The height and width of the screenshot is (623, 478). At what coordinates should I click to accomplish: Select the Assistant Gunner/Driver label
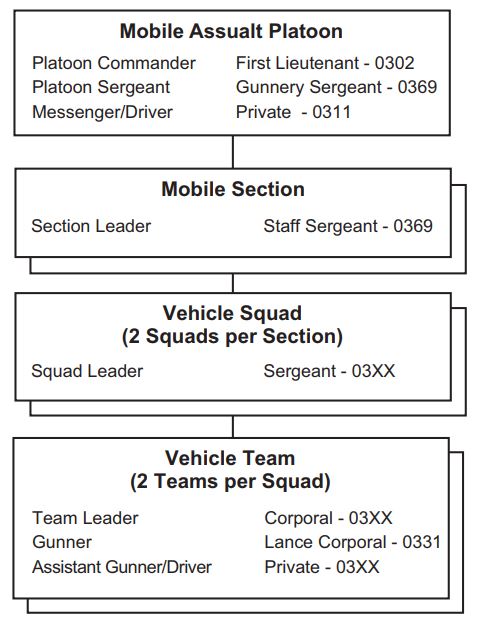coord(122,567)
